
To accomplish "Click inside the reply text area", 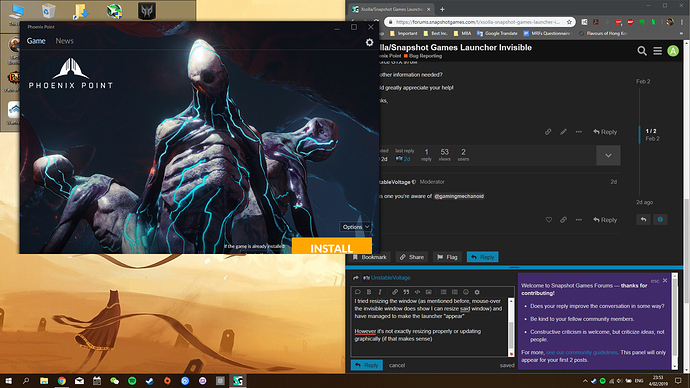I will click(429, 326).
